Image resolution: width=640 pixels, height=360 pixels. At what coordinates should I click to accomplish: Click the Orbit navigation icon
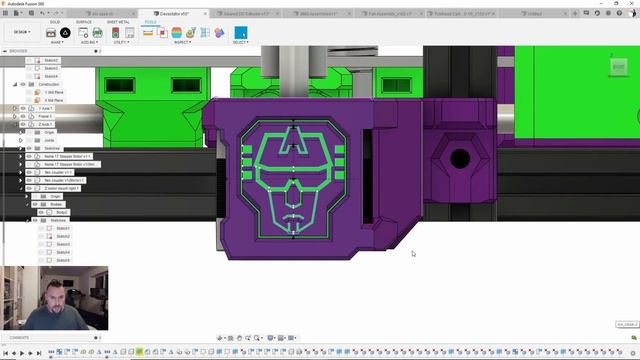coord(220,338)
